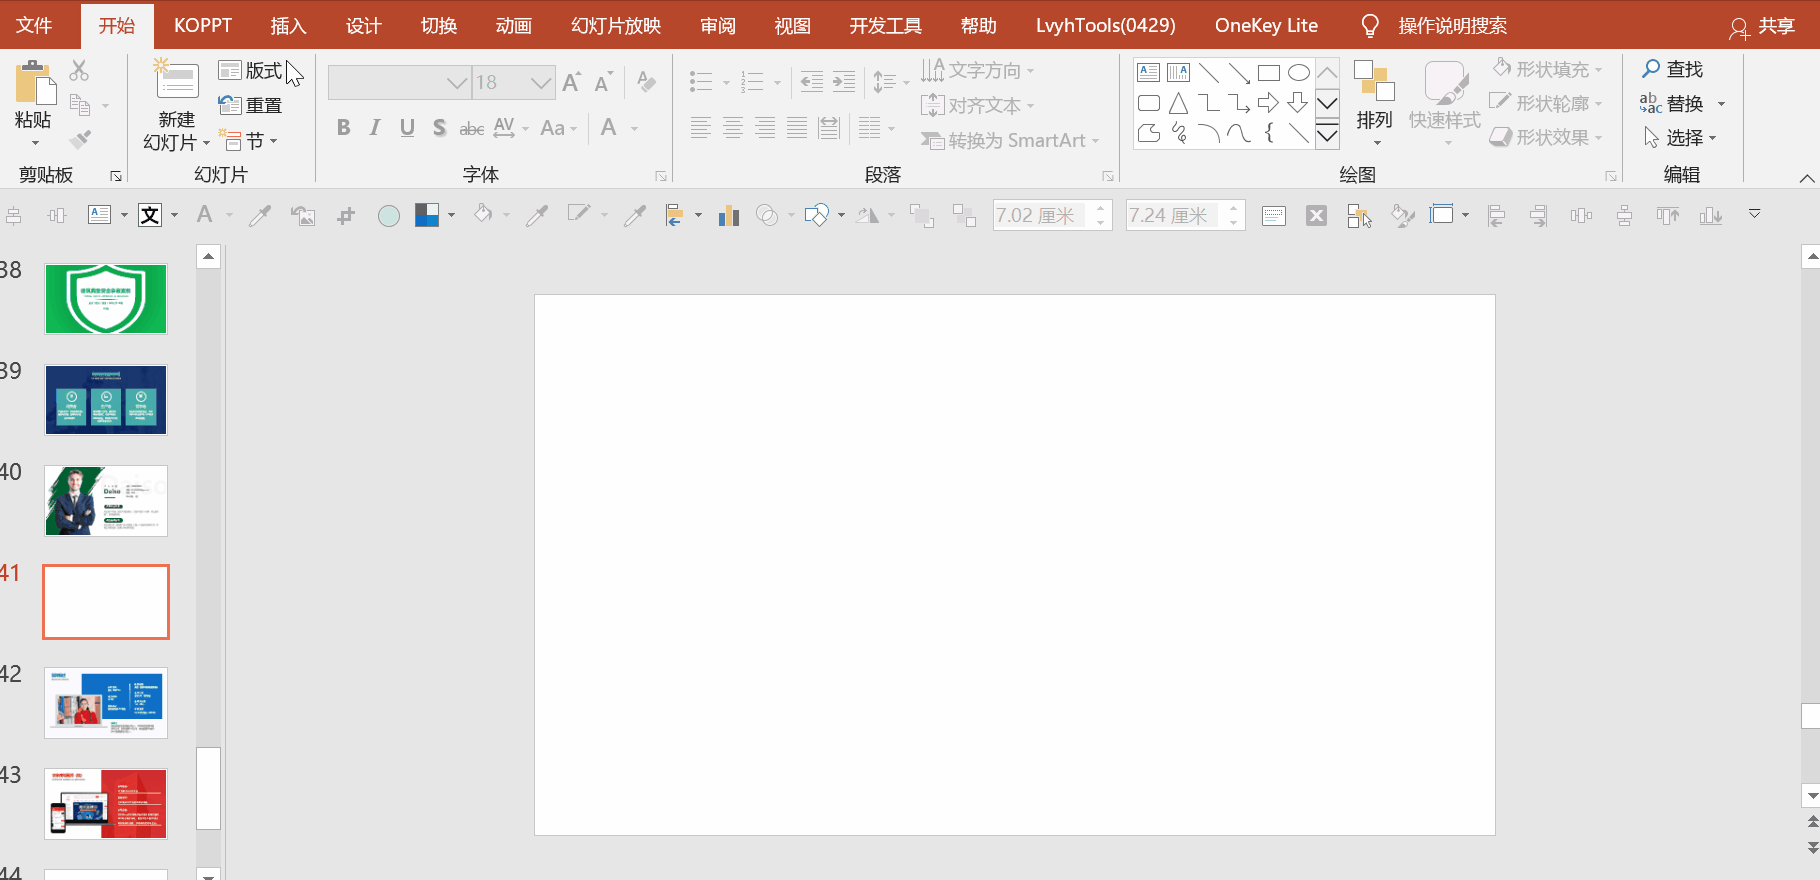Click the Find (查找) button
The image size is (1820, 880).
click(1672, 69)
